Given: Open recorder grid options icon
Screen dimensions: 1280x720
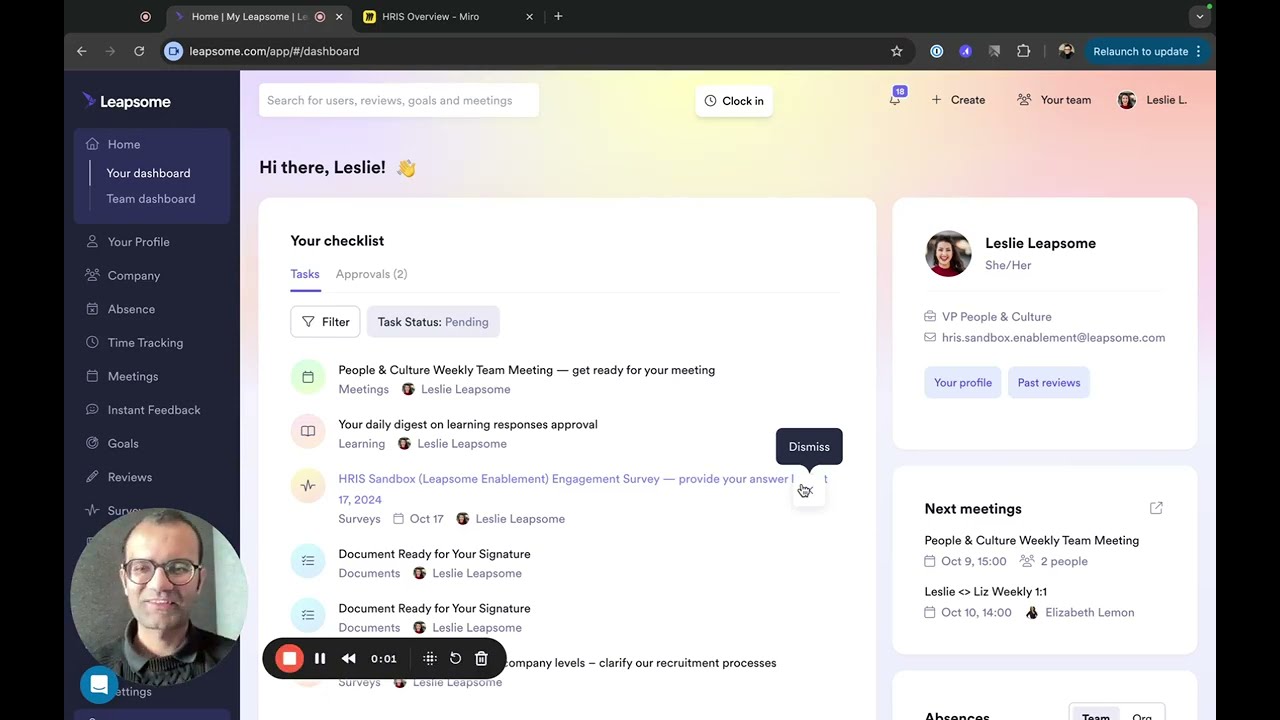Looking at the screenshot, I should click(430, 658).
